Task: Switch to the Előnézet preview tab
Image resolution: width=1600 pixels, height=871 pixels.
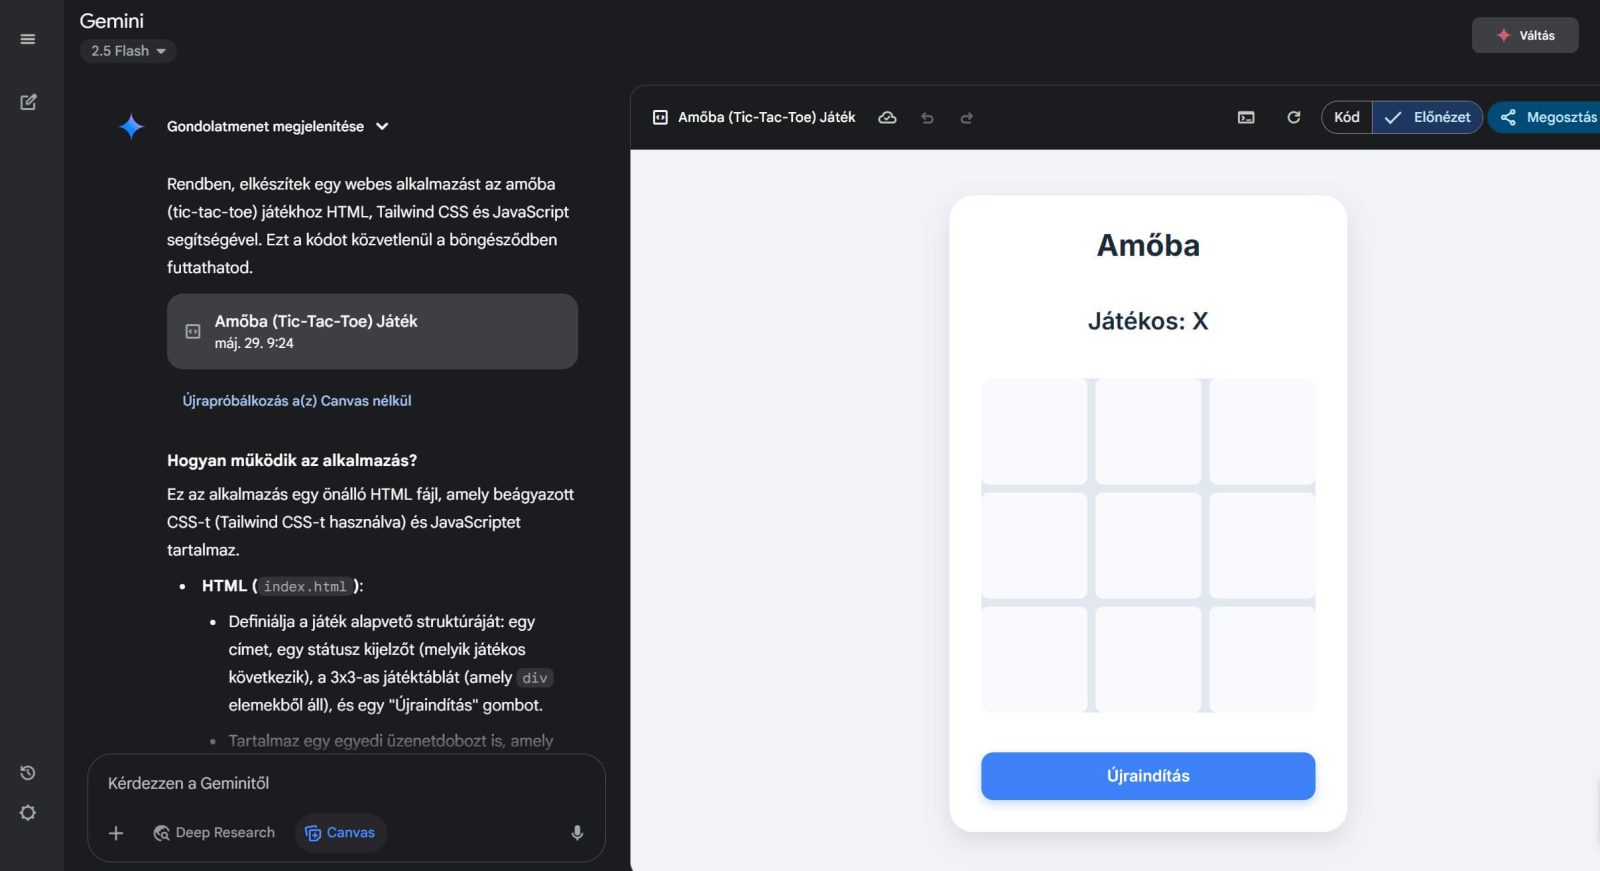Action: pos(1428,118)
